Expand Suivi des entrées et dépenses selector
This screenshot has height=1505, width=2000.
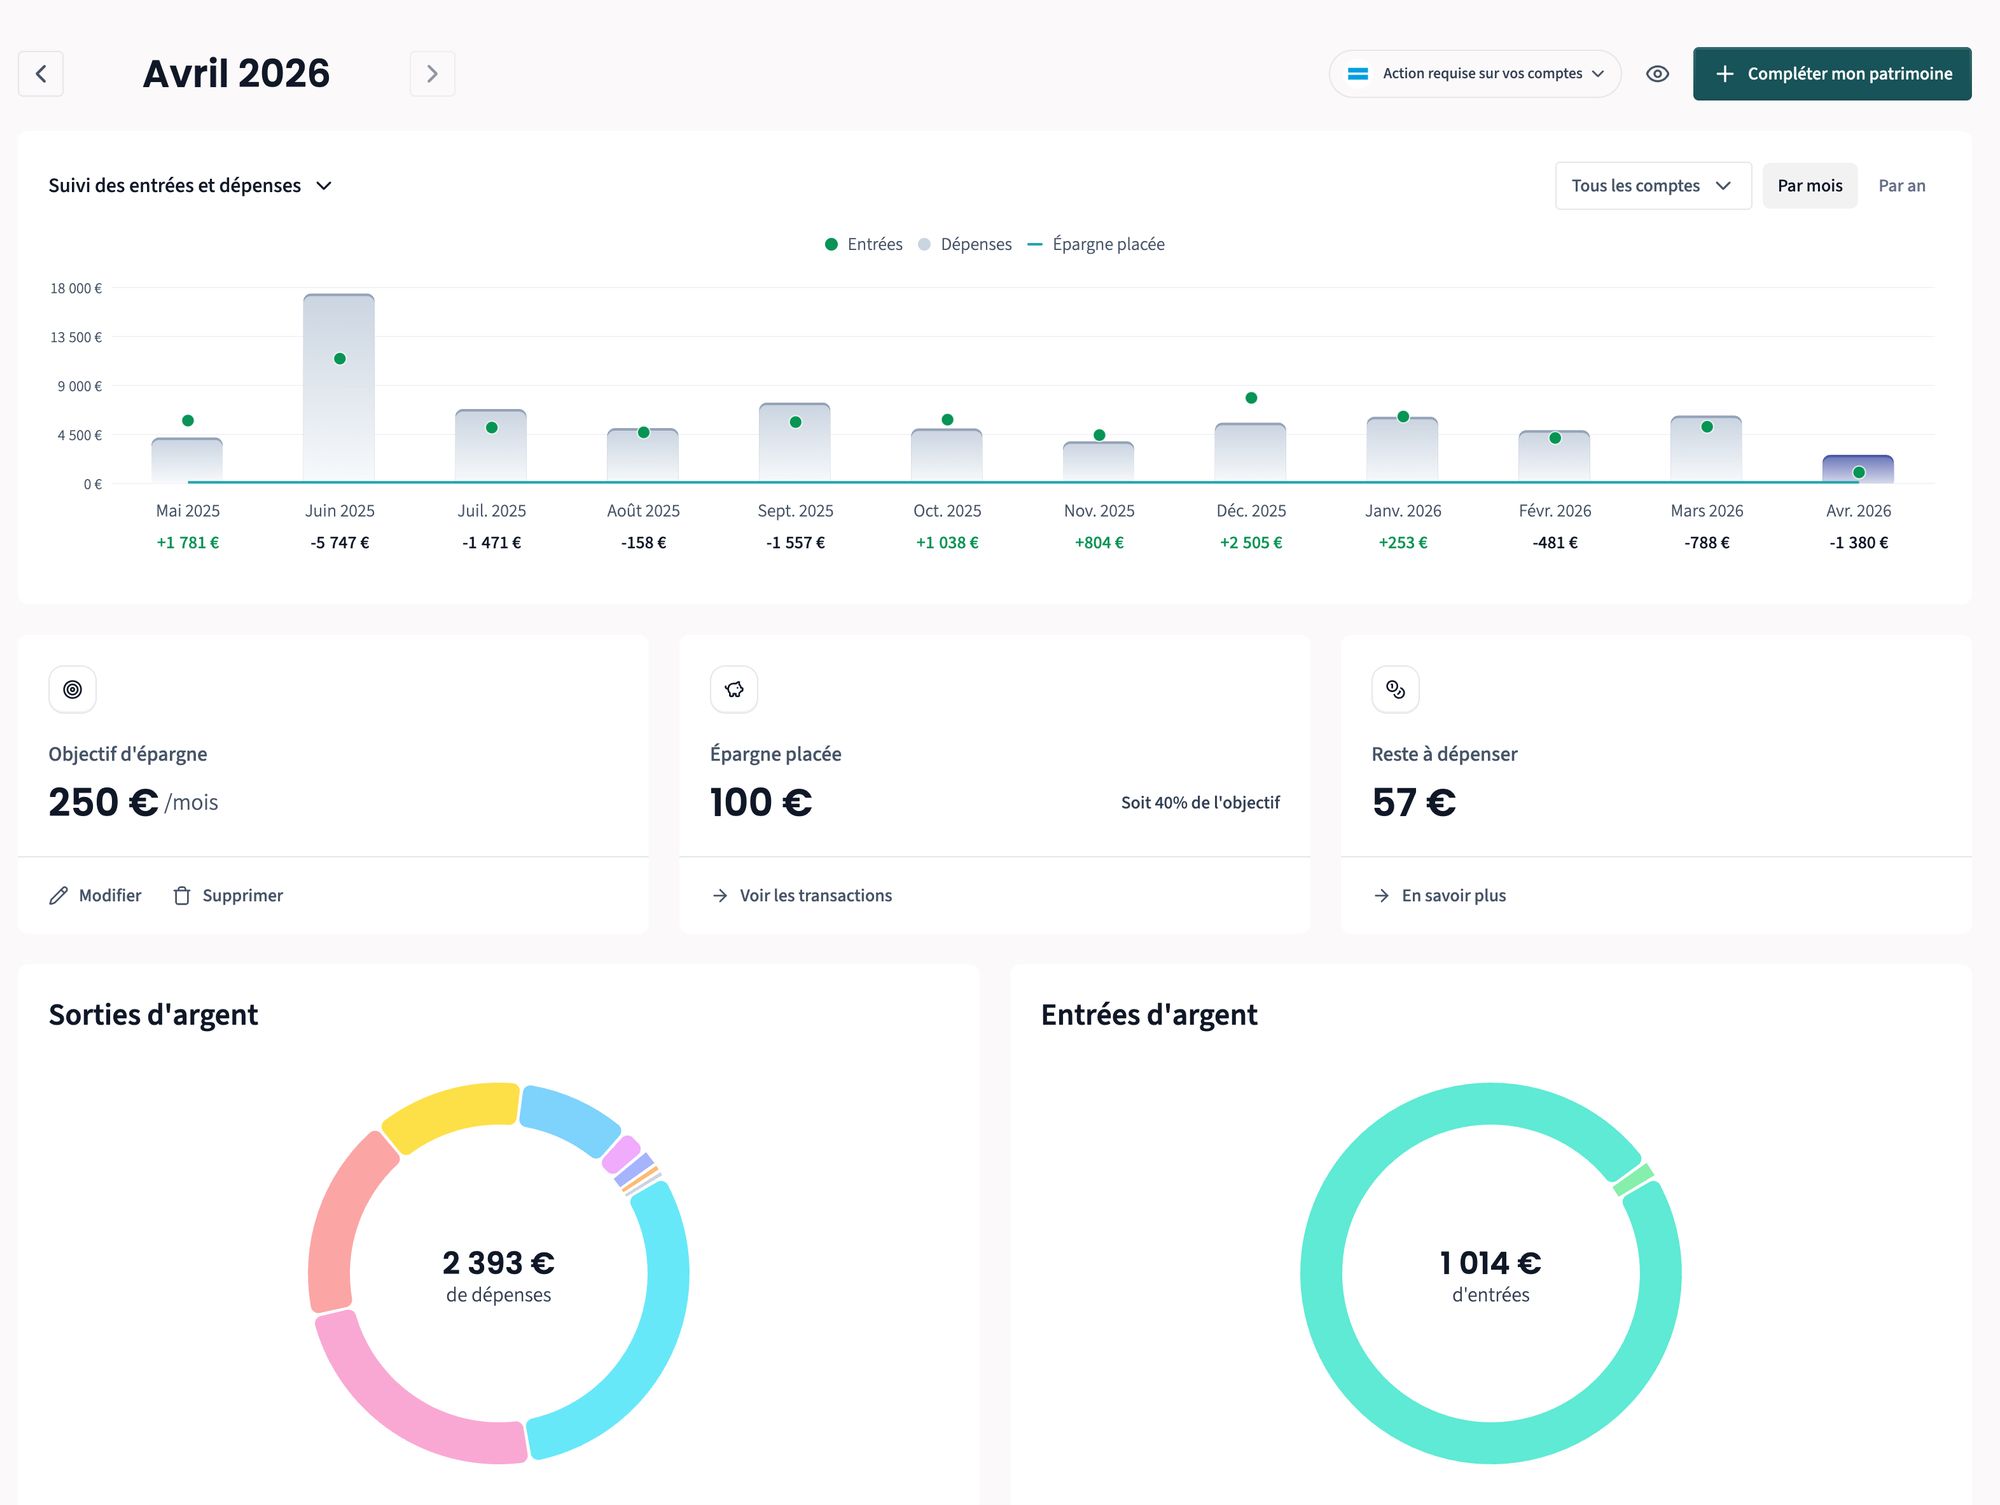click(190, 186)
